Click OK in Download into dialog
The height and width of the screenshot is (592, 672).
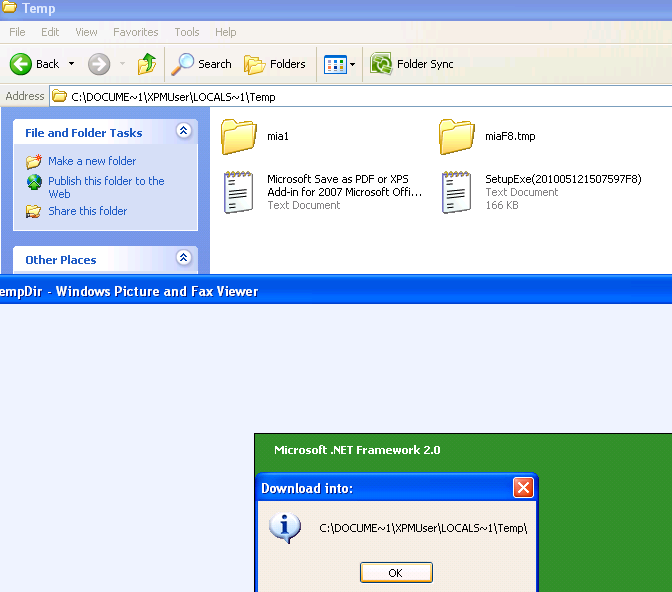click(396, 573)
